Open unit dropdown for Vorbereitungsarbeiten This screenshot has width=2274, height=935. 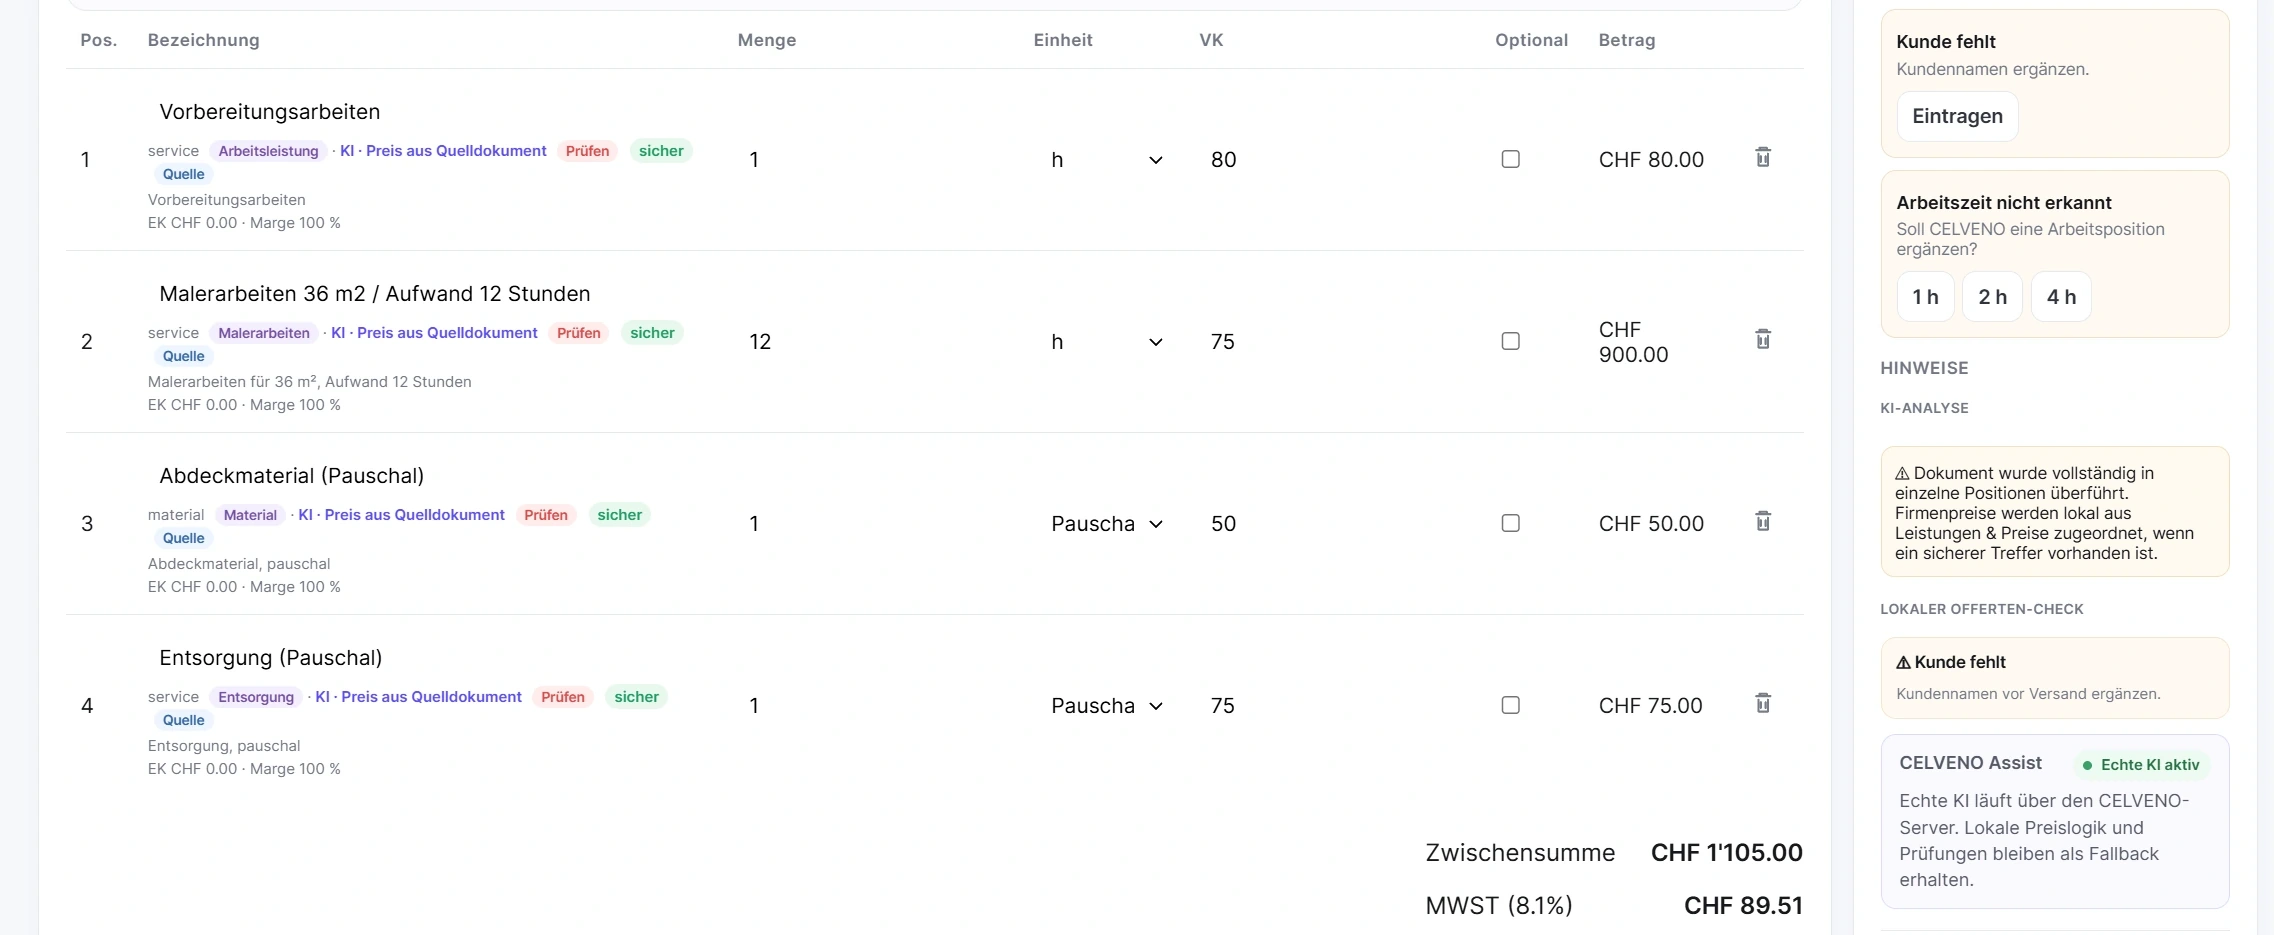[x=1107, y=160]
